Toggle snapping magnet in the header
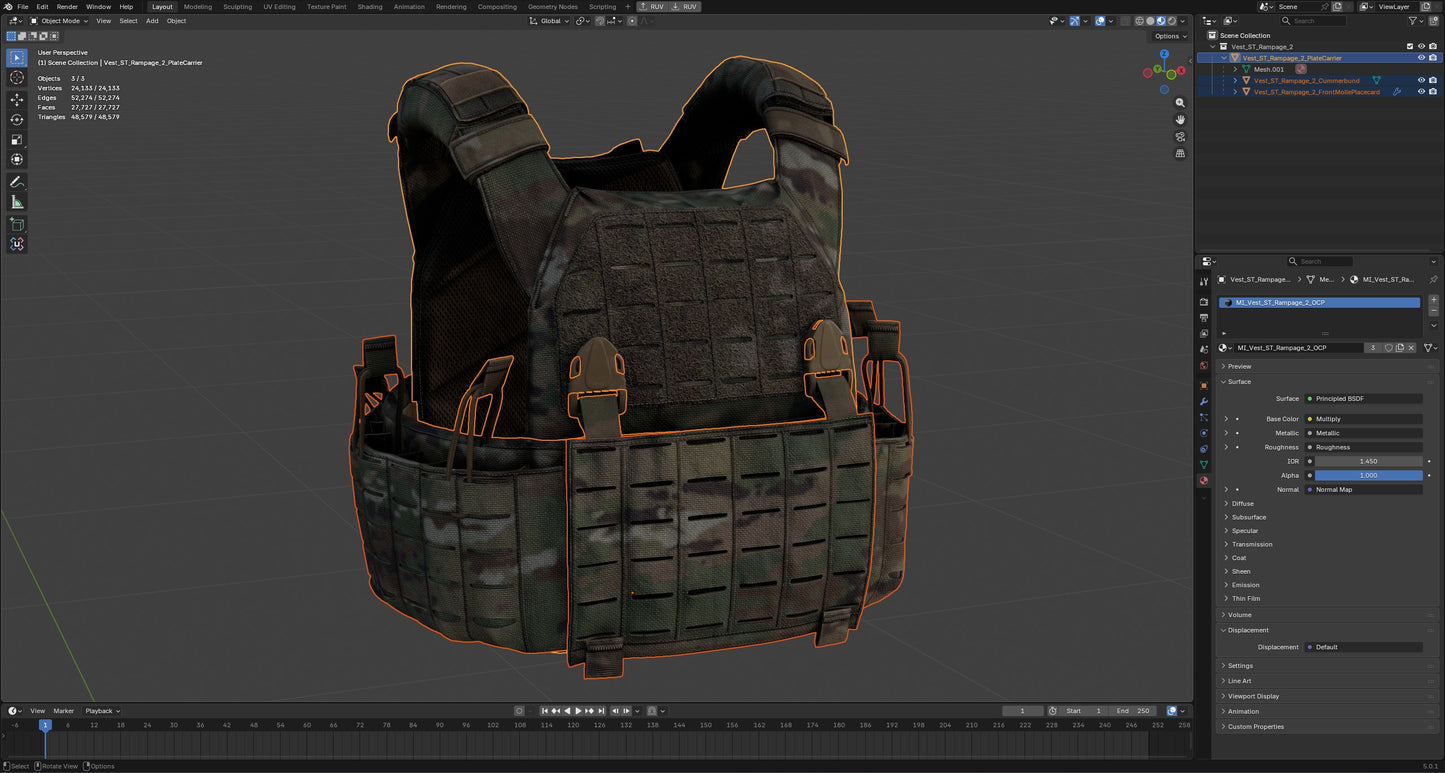This screenshot has width=1445, height=773. point(600,21)
